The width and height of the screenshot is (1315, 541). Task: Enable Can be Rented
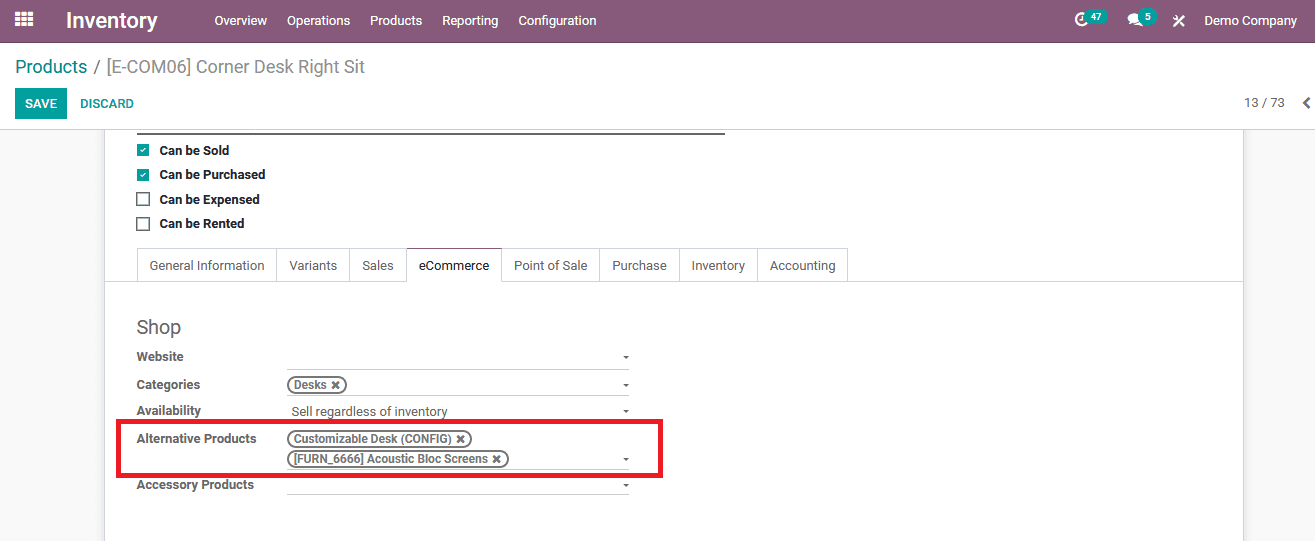coord(143,224)
